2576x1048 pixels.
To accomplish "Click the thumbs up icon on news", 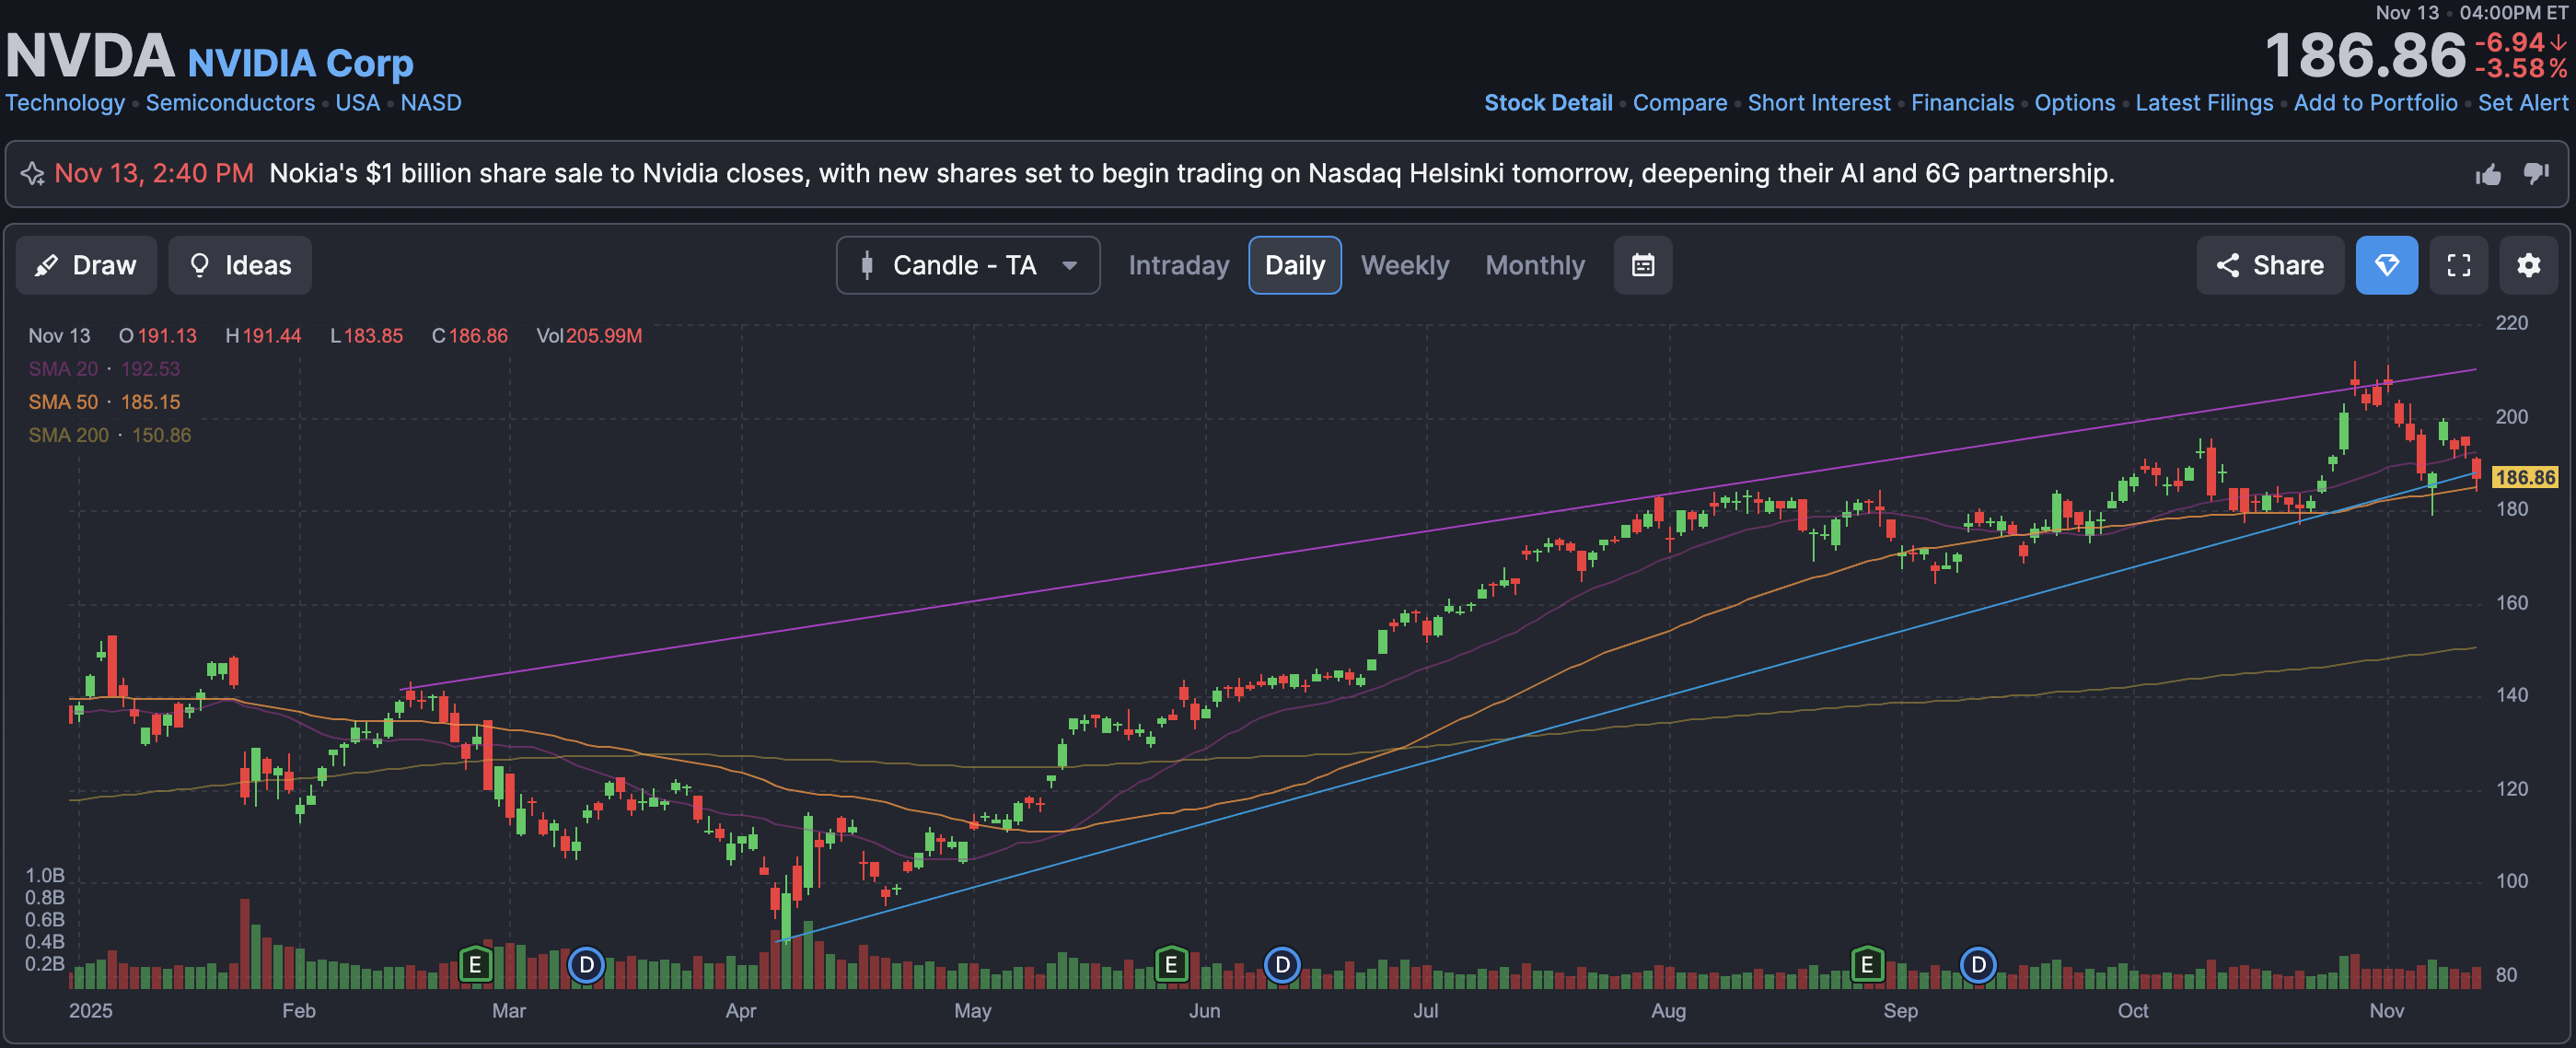I will (x=2488, y=175).
